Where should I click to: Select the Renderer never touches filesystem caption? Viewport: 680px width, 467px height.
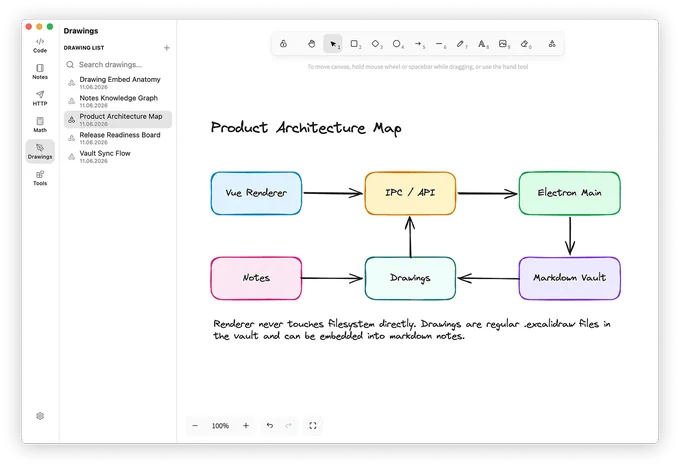click(x=412, y=330)
